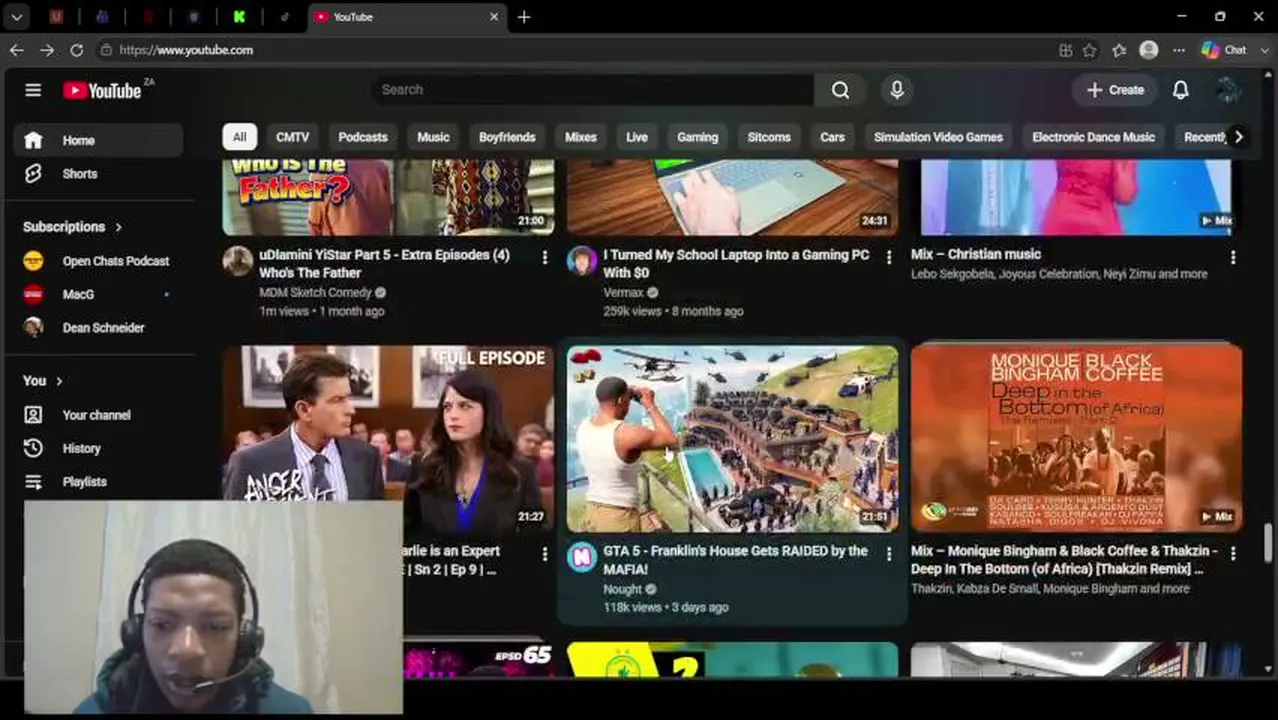Open options for School Laptop Gaming PC video

888,258
